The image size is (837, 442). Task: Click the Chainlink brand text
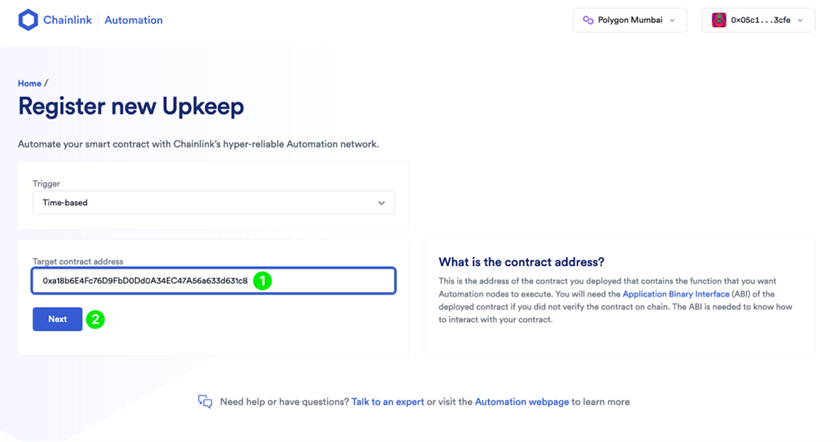coord(67,20)
